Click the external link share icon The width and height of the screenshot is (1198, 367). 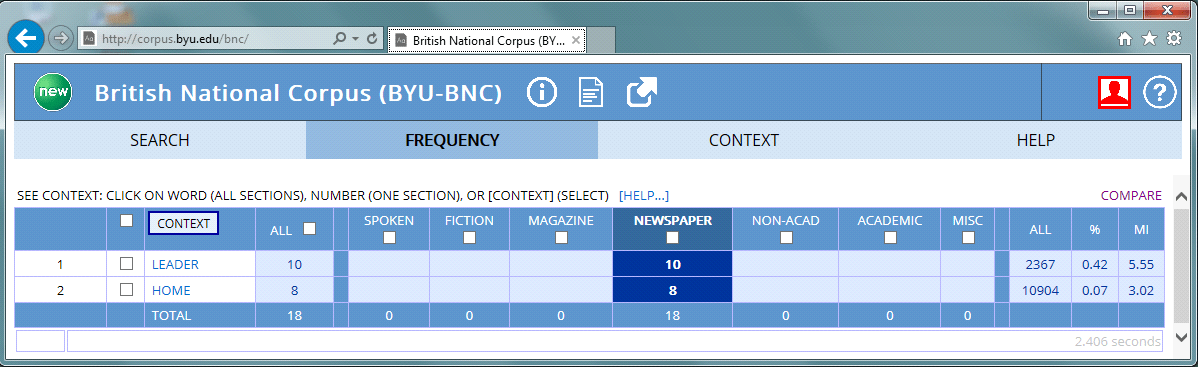(x=642, y=93)
